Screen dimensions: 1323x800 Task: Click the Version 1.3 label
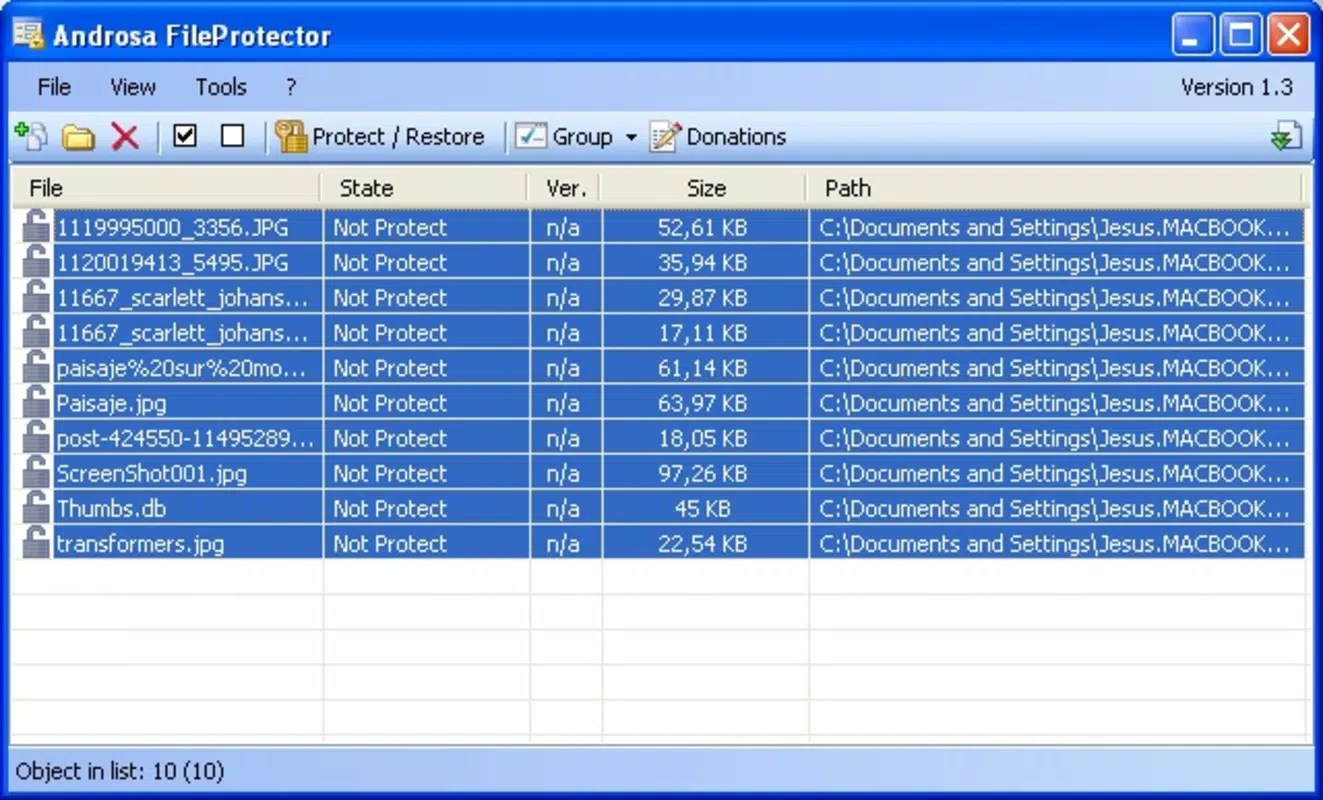coord(1237,87)
